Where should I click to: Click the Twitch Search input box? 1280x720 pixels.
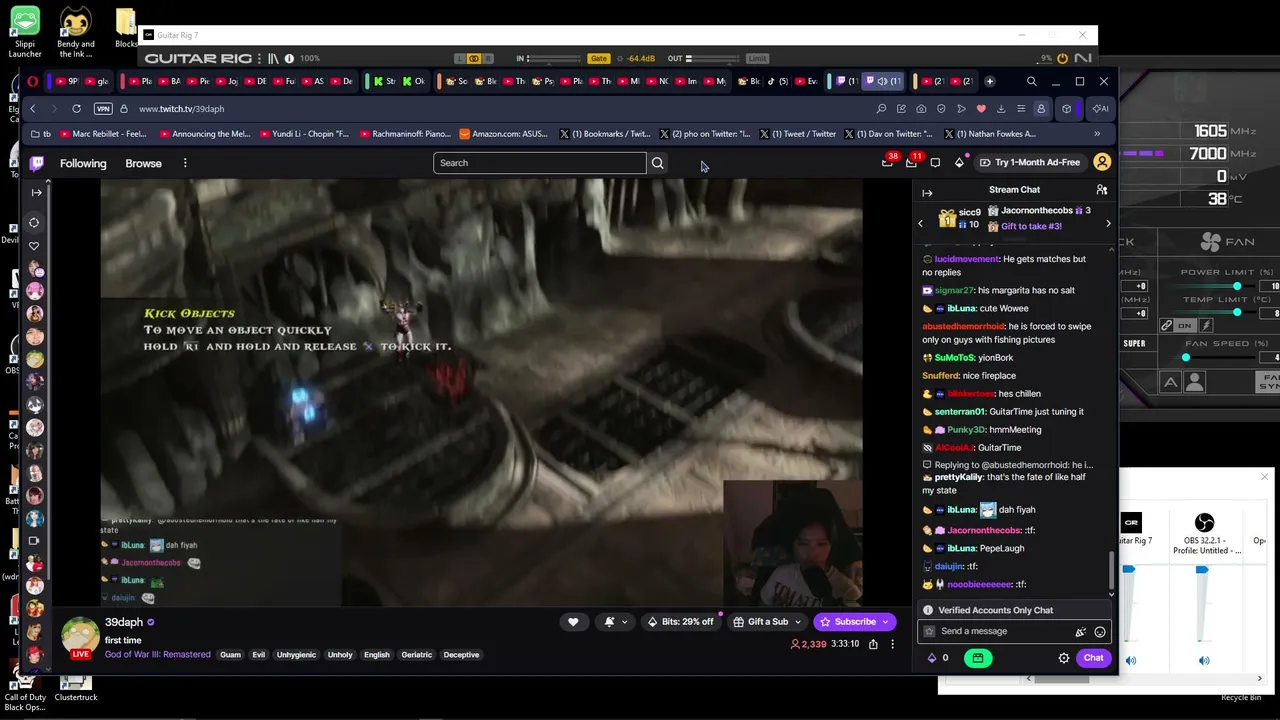[x=540, y=163]
